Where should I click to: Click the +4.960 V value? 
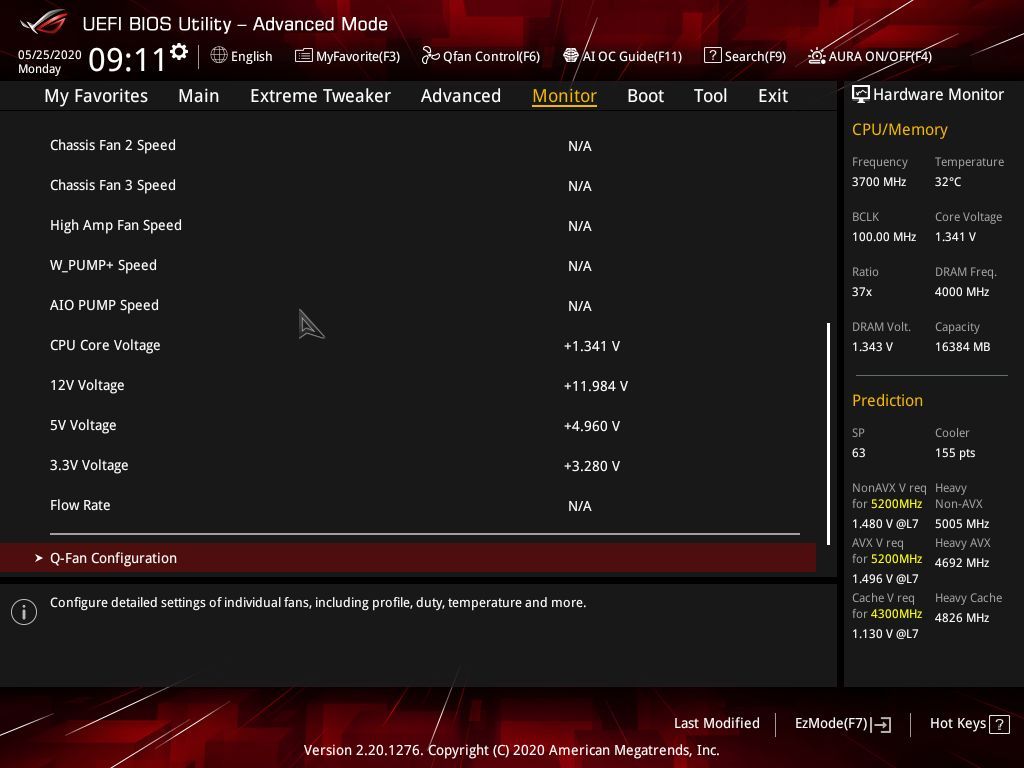point(592,426)
